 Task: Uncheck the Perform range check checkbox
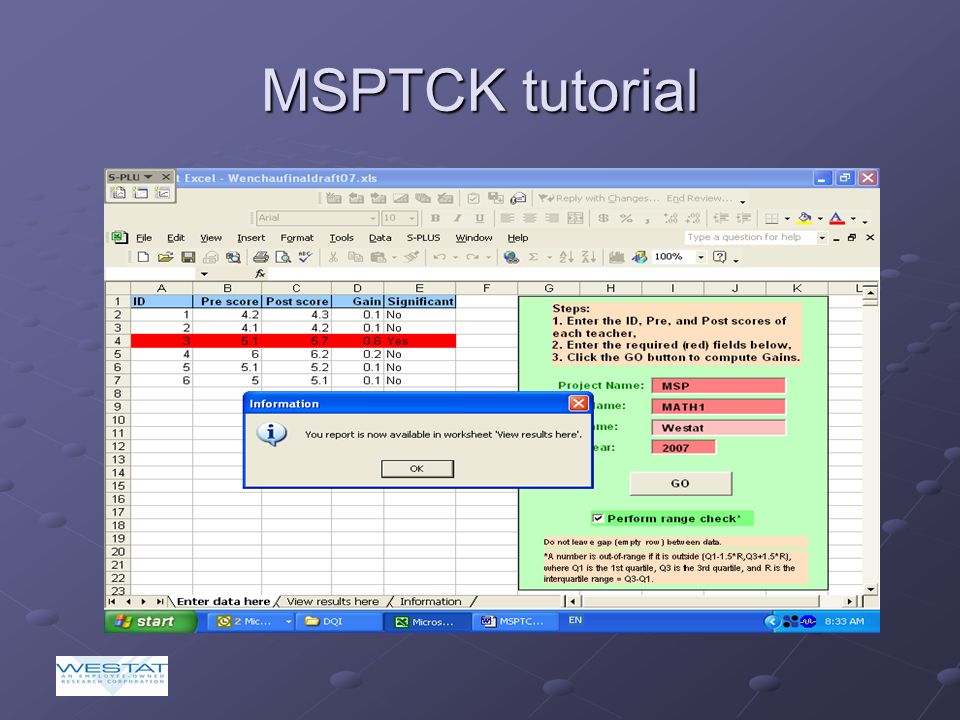(x=598, y=519)
